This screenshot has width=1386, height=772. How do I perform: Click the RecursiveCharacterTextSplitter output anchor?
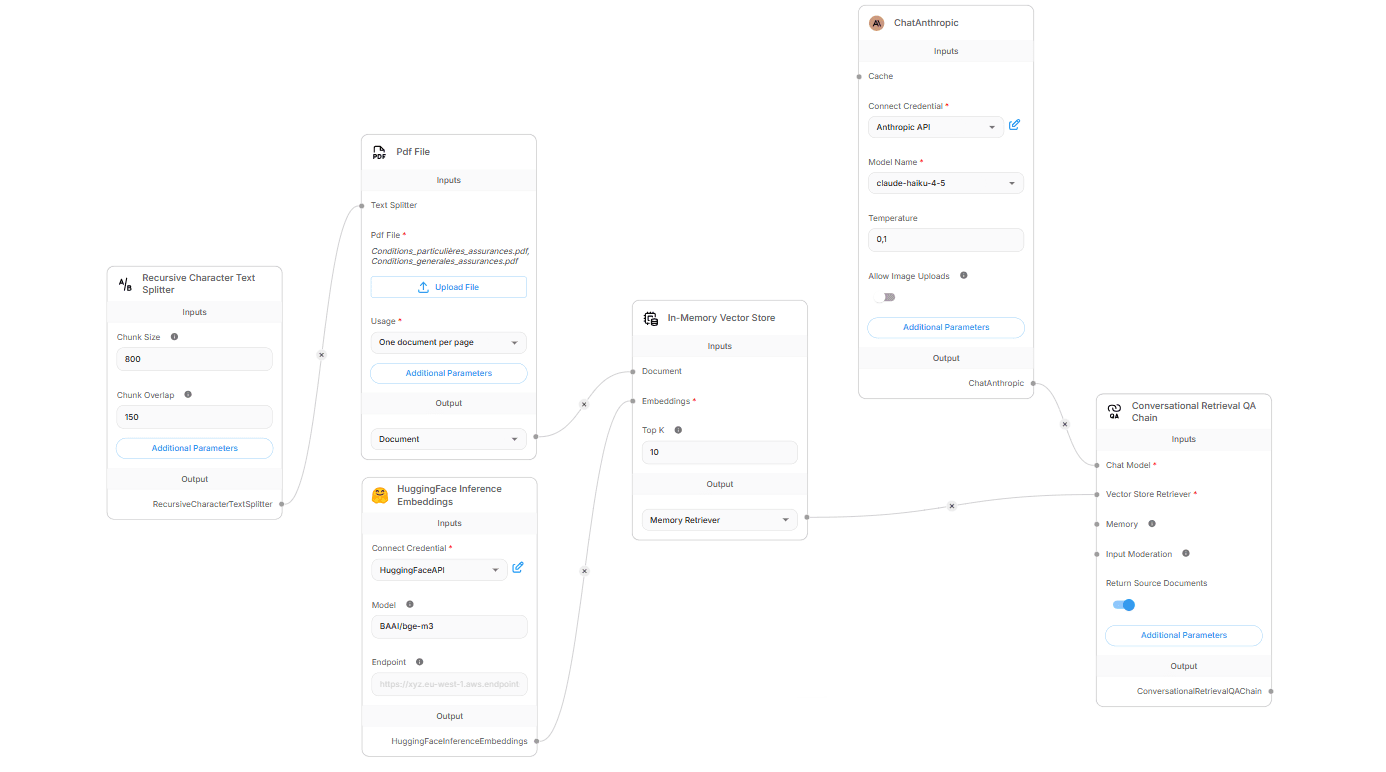282,504
